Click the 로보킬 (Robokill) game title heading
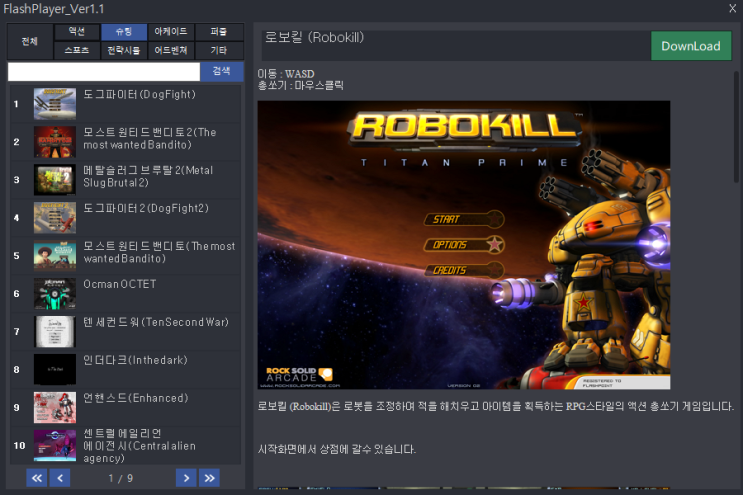Image resolution: width=743 pixels, height=495 pixels. 314,37
